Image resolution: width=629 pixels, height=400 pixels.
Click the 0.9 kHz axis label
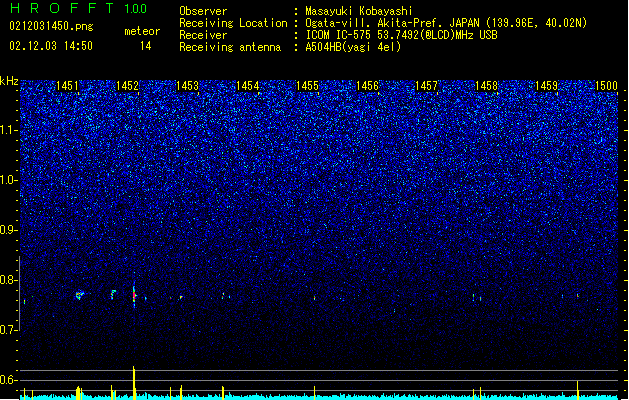coord(8,230)
